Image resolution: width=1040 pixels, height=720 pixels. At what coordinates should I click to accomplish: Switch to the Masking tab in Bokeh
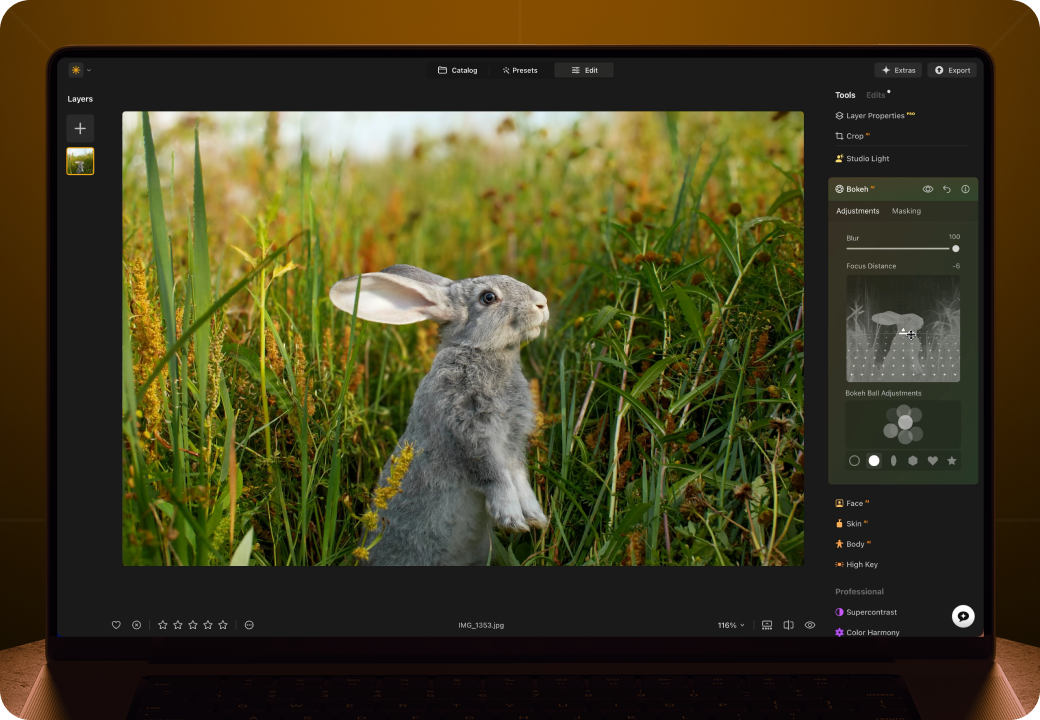[906, 211]
